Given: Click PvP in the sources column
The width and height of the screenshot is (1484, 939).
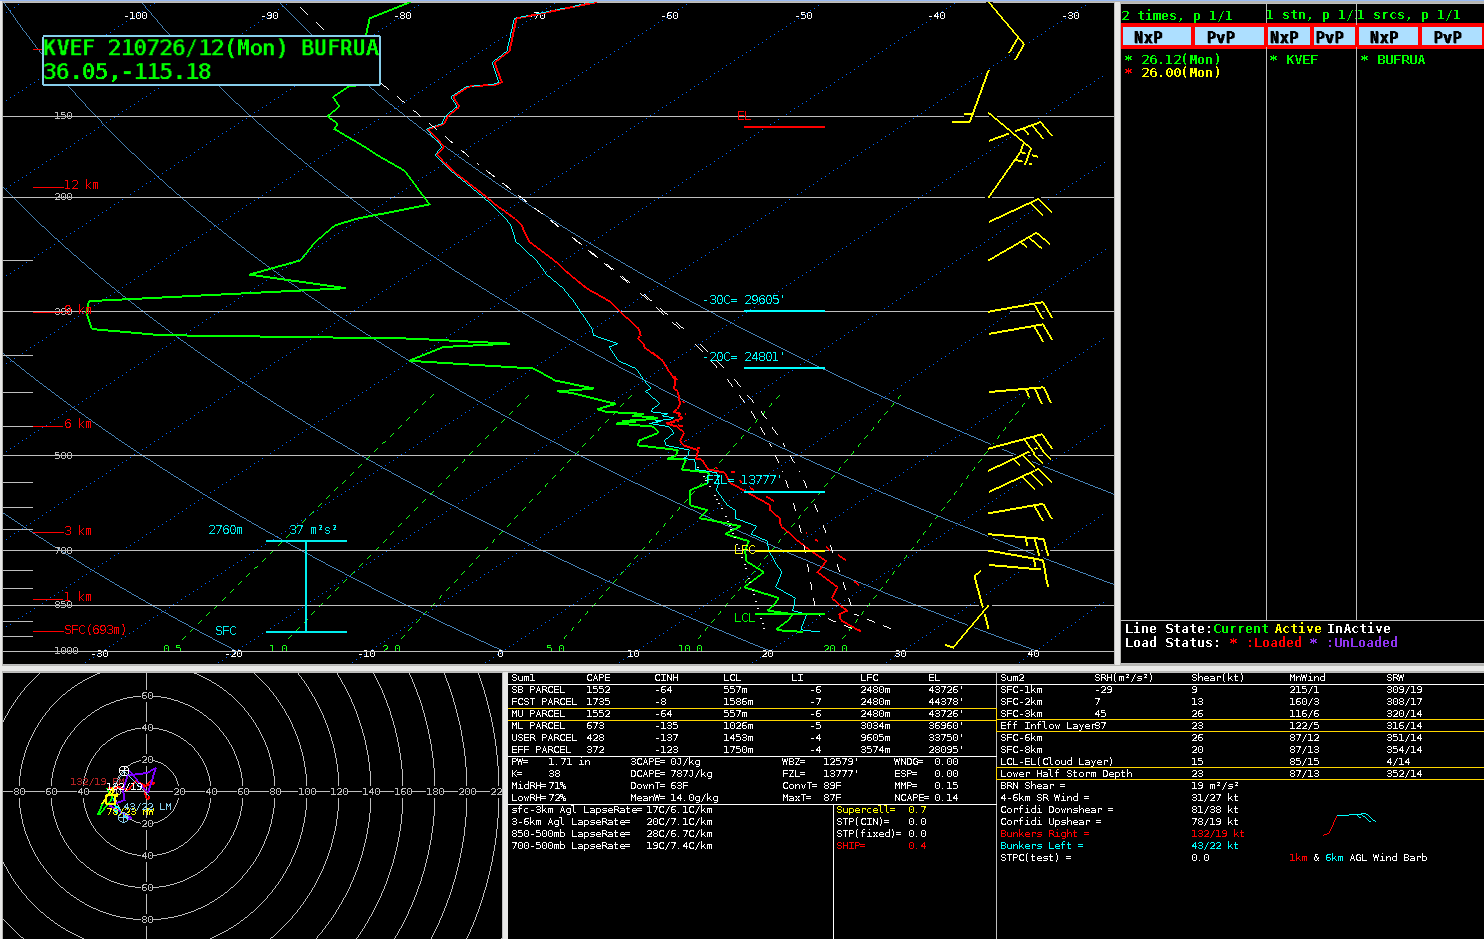Looking at the screenshot, I should pyautogui.click(x=1450, y=37).
